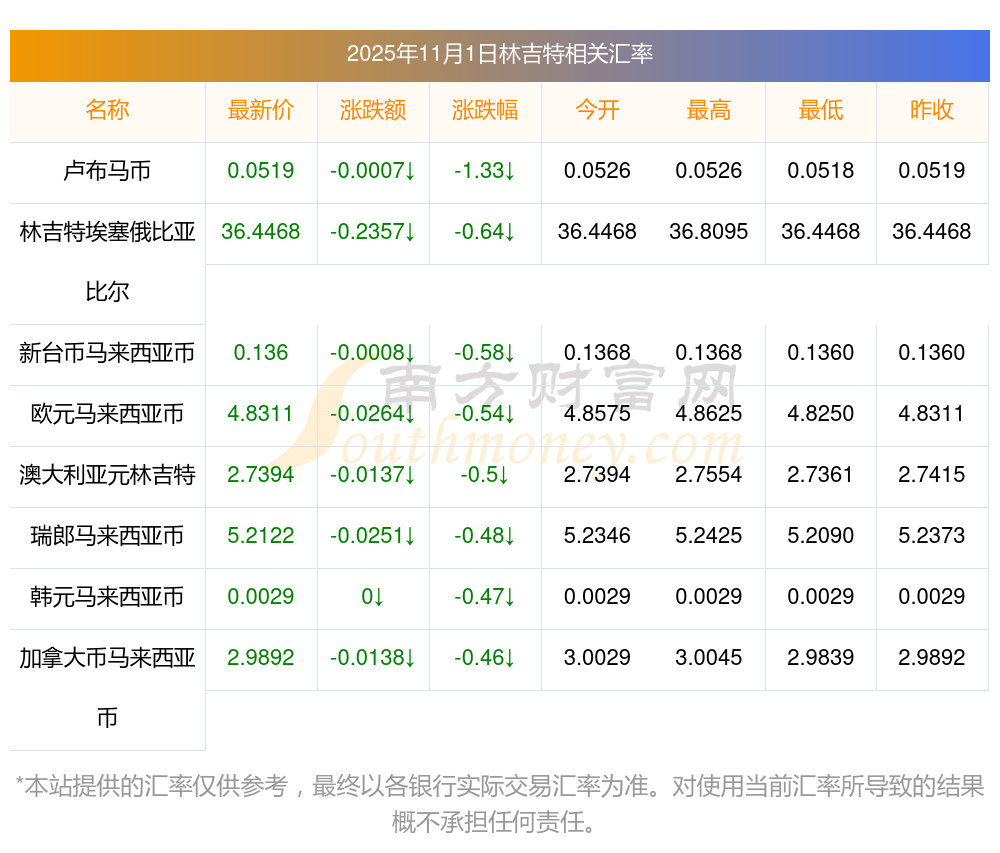Click change amount -0.0138↓
The image size is (1000, 853).
pyautogui.click(x=373, y=657)
